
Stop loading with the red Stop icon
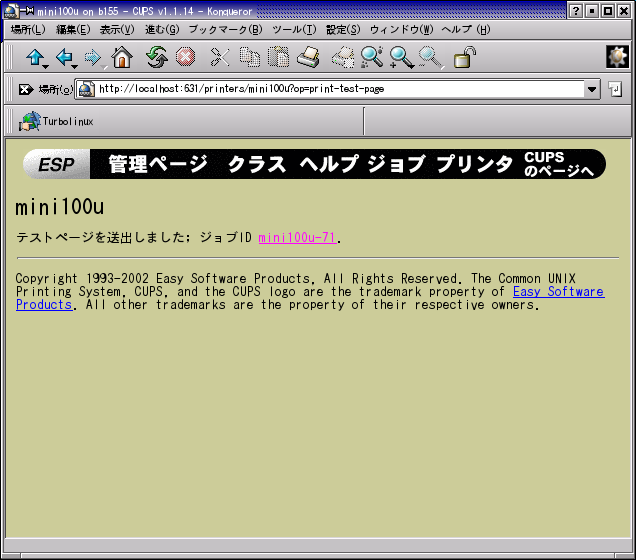[x=185, y=57]
